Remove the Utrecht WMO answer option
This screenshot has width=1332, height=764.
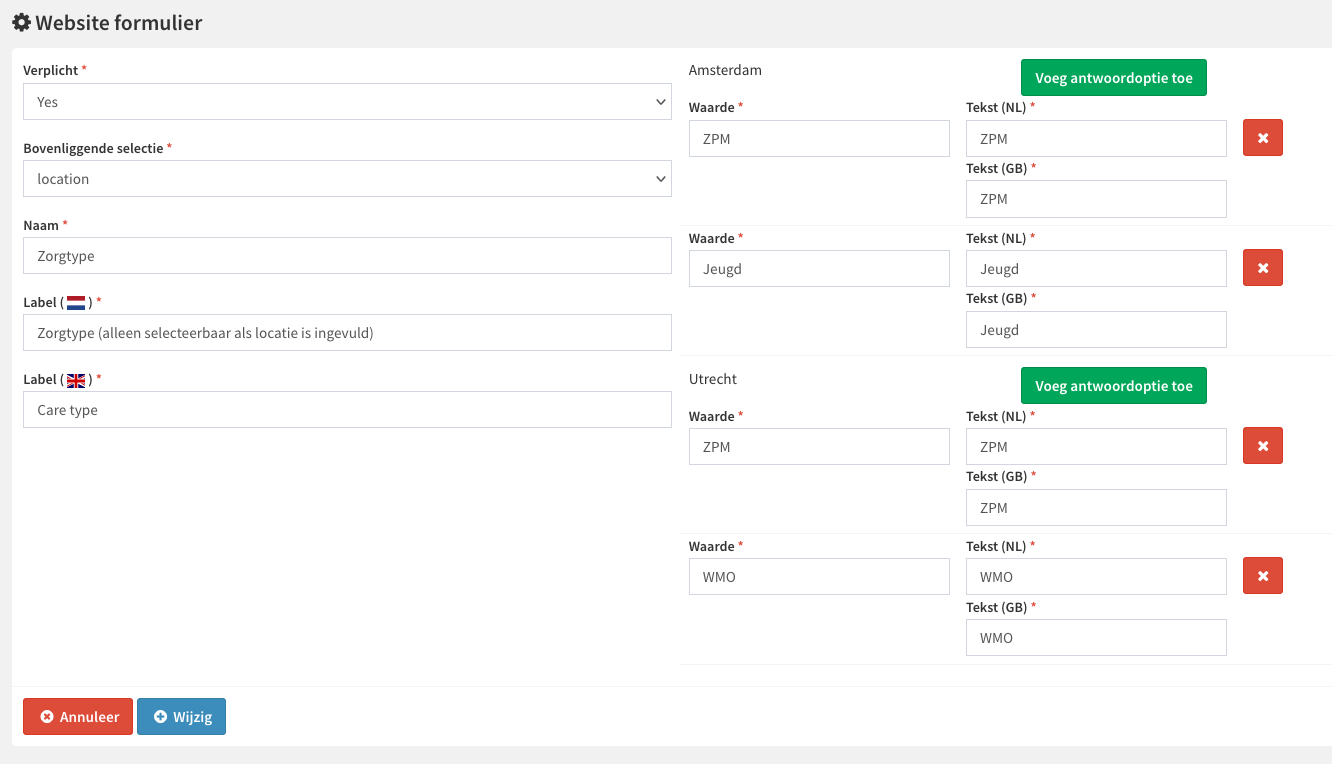point(1262,576)
